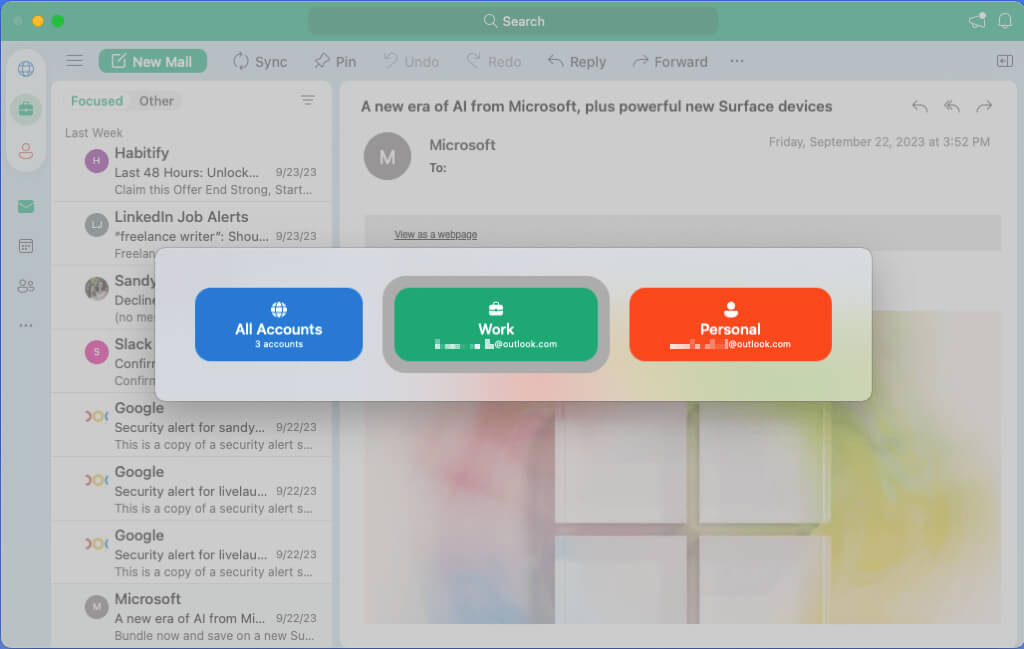The image size is (1024, 649).
Task: Click the forward arrow in message header
Action: coord(984,106)
